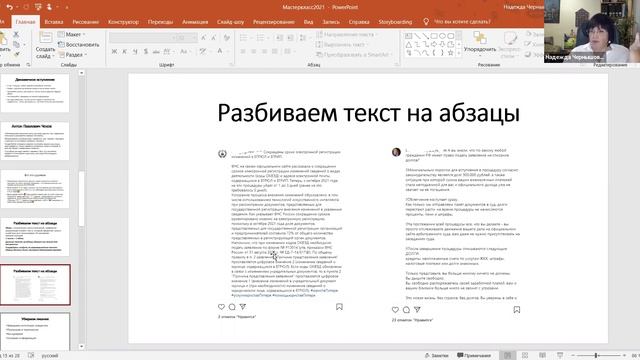Toggle align text left
The image size is (640, 360).
point(243,51)
